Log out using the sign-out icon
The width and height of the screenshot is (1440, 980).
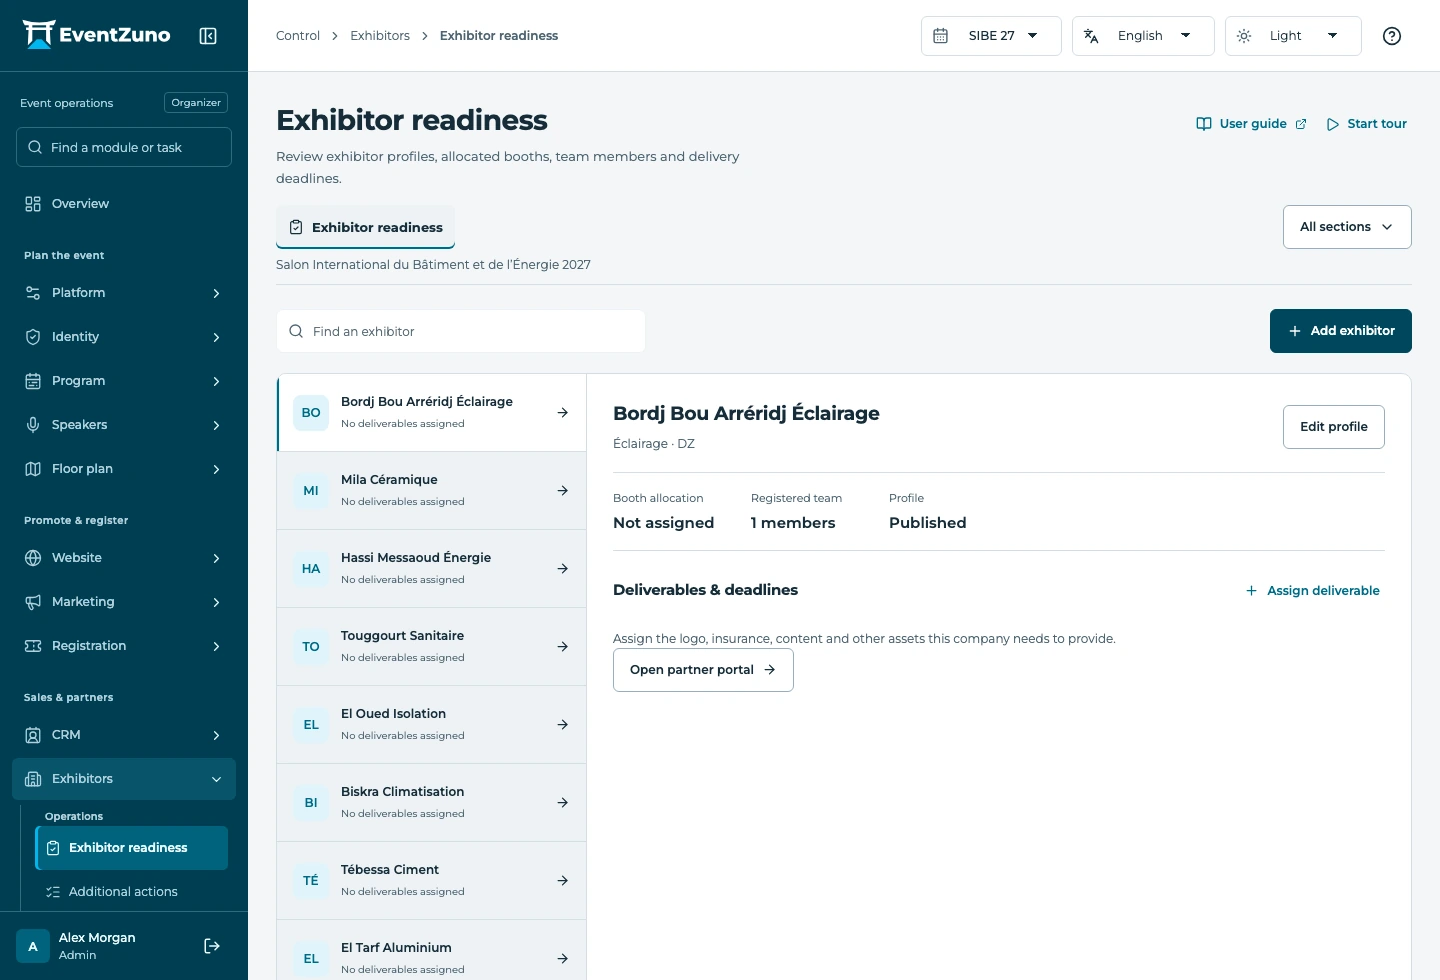tap(212, 946)
